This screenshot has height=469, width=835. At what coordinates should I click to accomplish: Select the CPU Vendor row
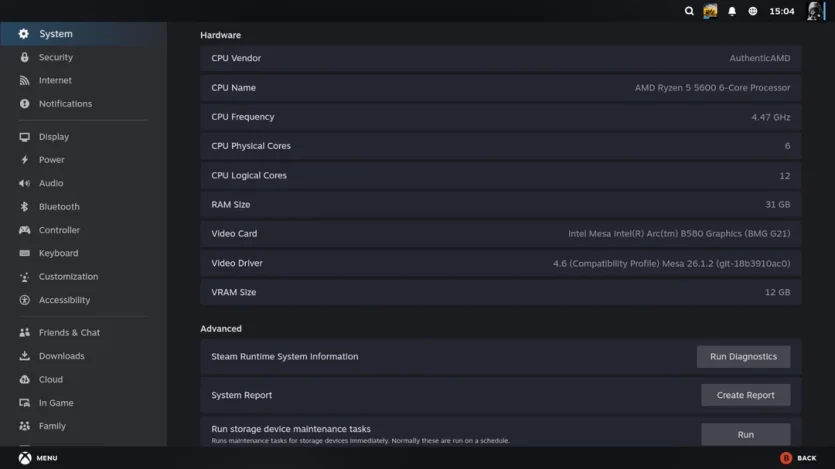[501, 58]
